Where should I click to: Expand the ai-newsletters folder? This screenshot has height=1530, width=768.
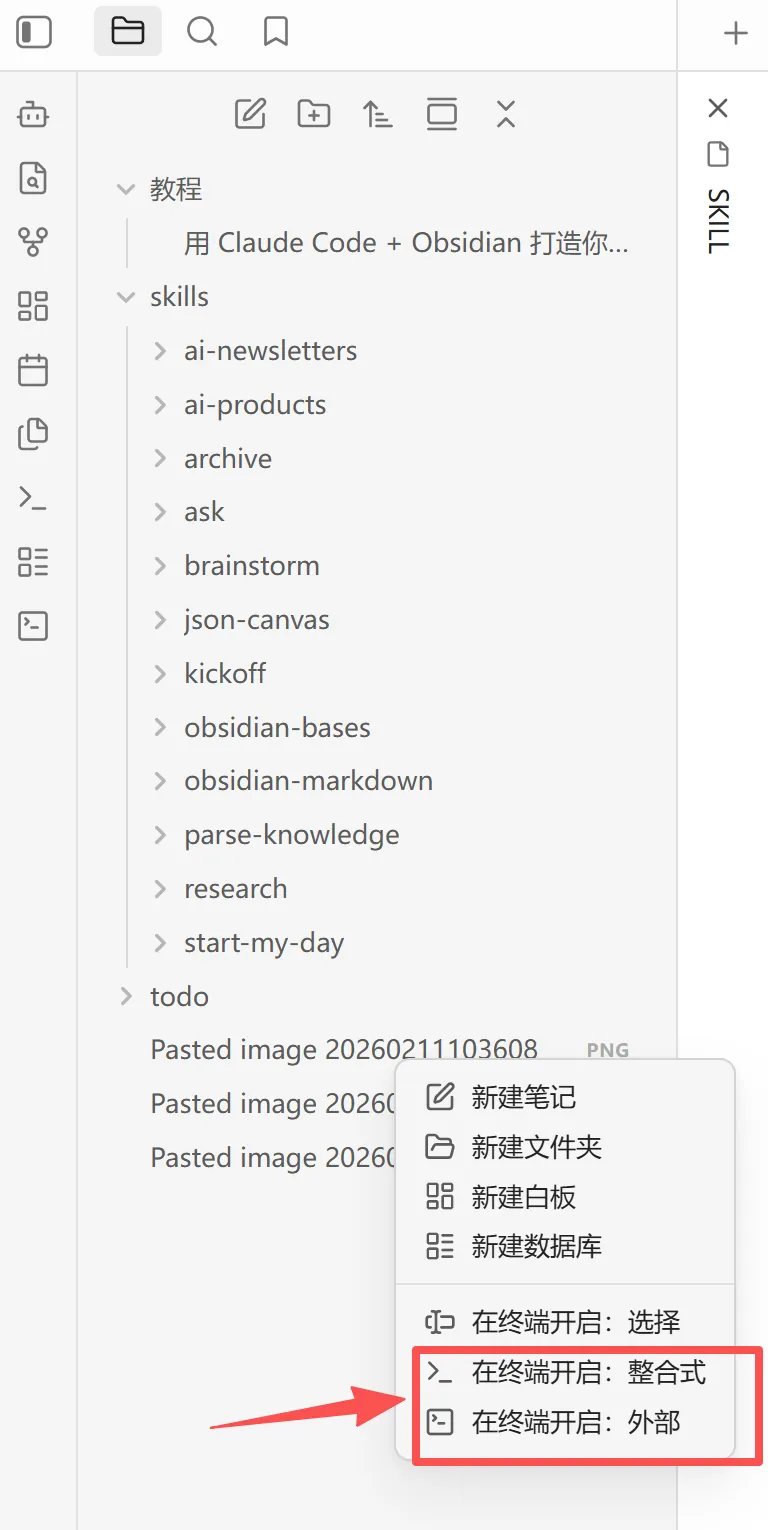point(160,351)
